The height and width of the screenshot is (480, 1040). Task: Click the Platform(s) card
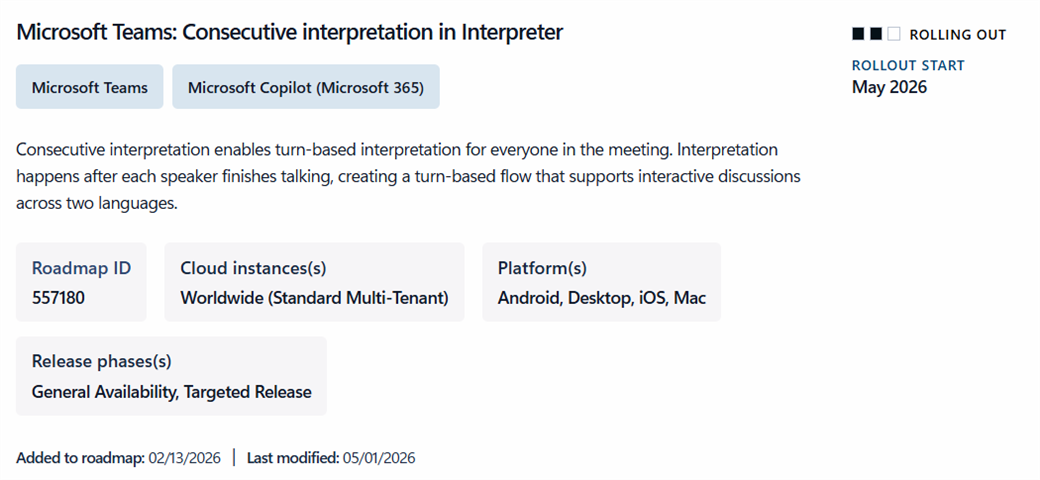point(602,282)
